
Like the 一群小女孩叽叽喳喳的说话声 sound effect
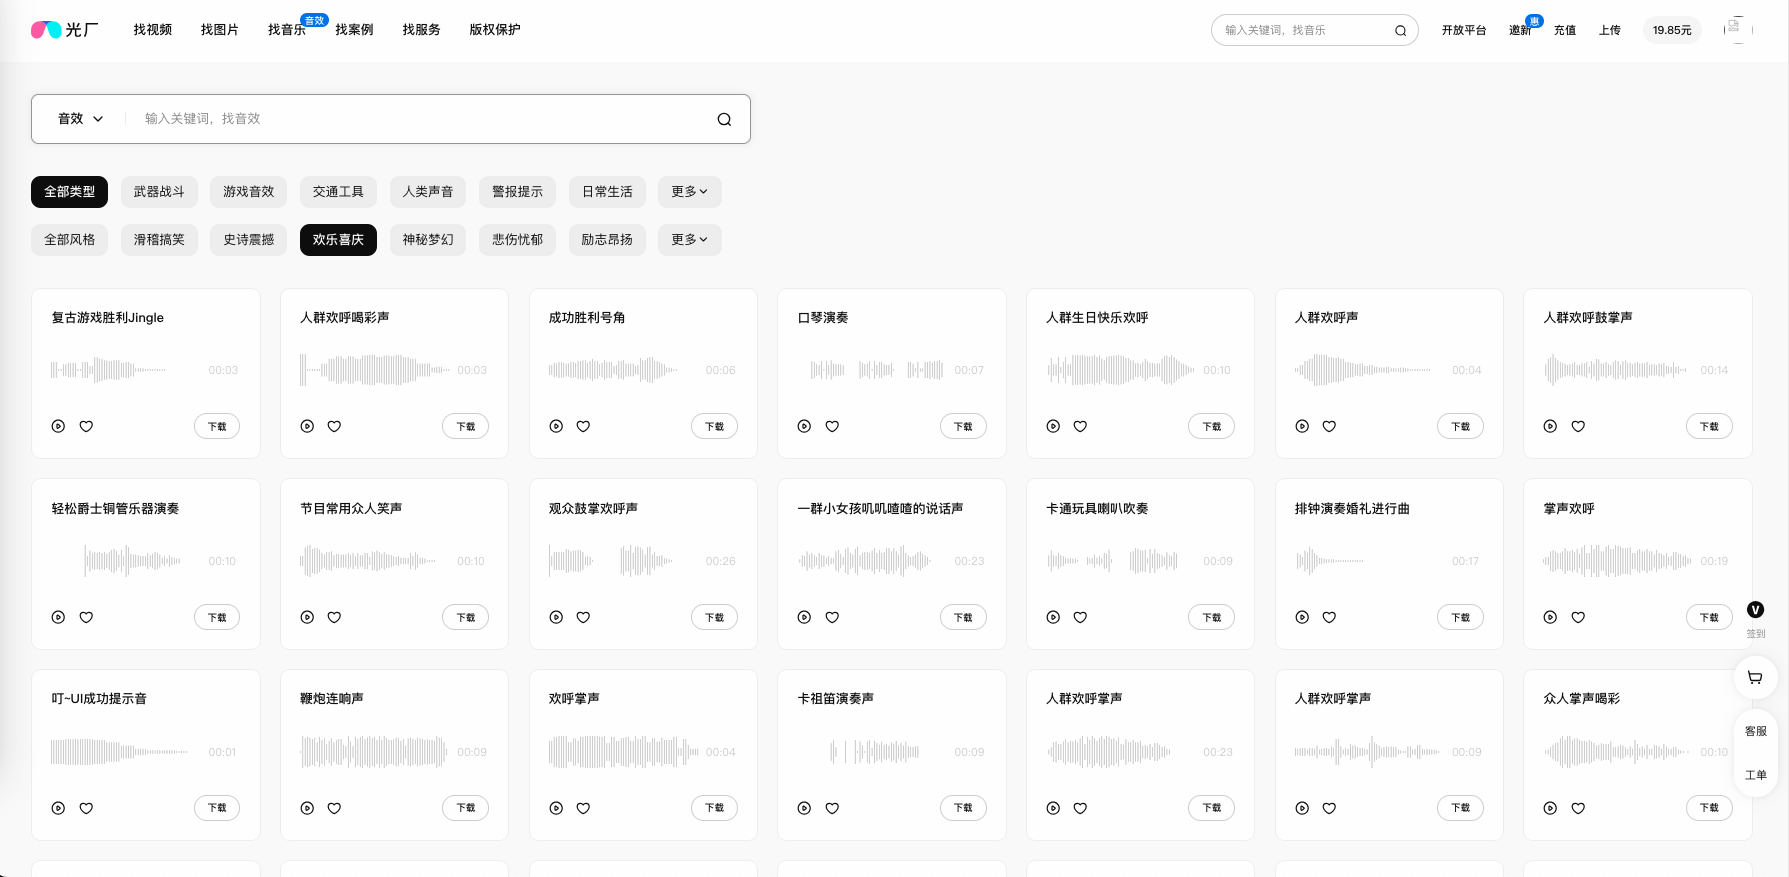[832, 617]
